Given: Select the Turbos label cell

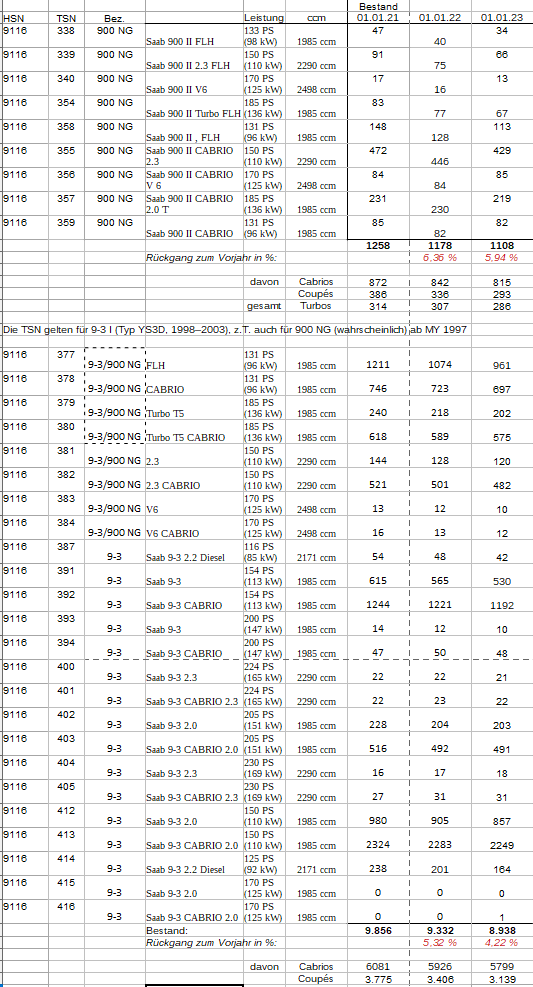Looking at the screenshot, I should (x=316, y=306).
